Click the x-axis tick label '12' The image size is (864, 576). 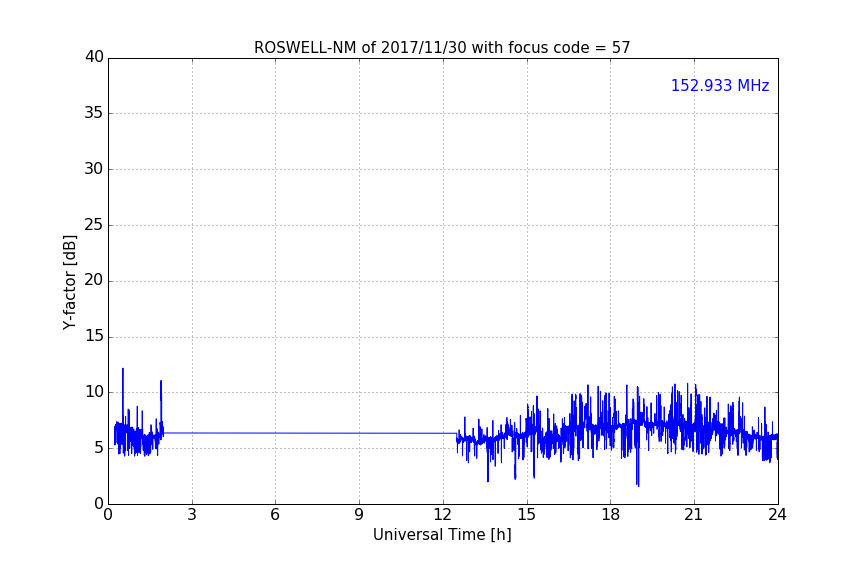(442, 515)
